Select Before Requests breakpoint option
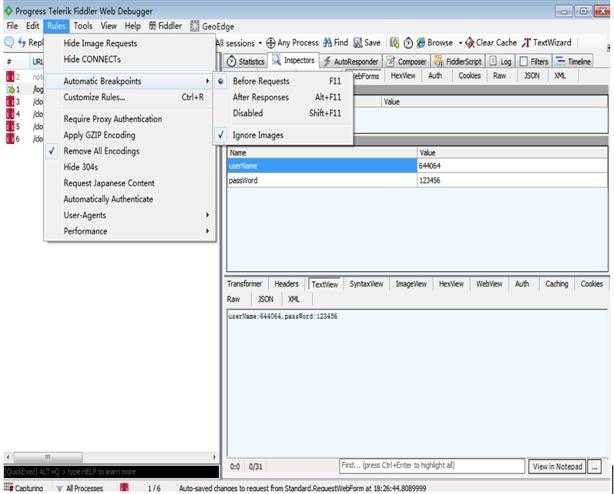 pyautogui.click(x=283, y=81)
